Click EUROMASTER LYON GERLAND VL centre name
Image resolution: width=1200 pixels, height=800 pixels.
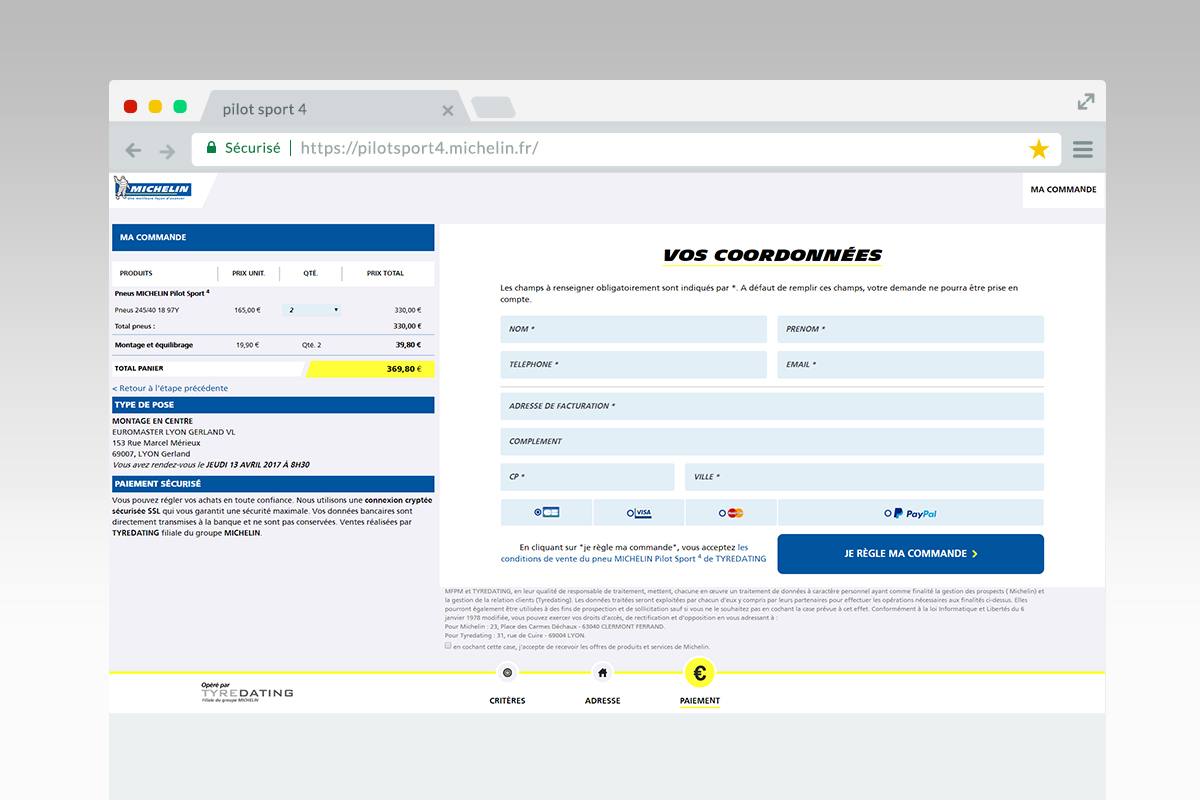(x=173, y=432)
